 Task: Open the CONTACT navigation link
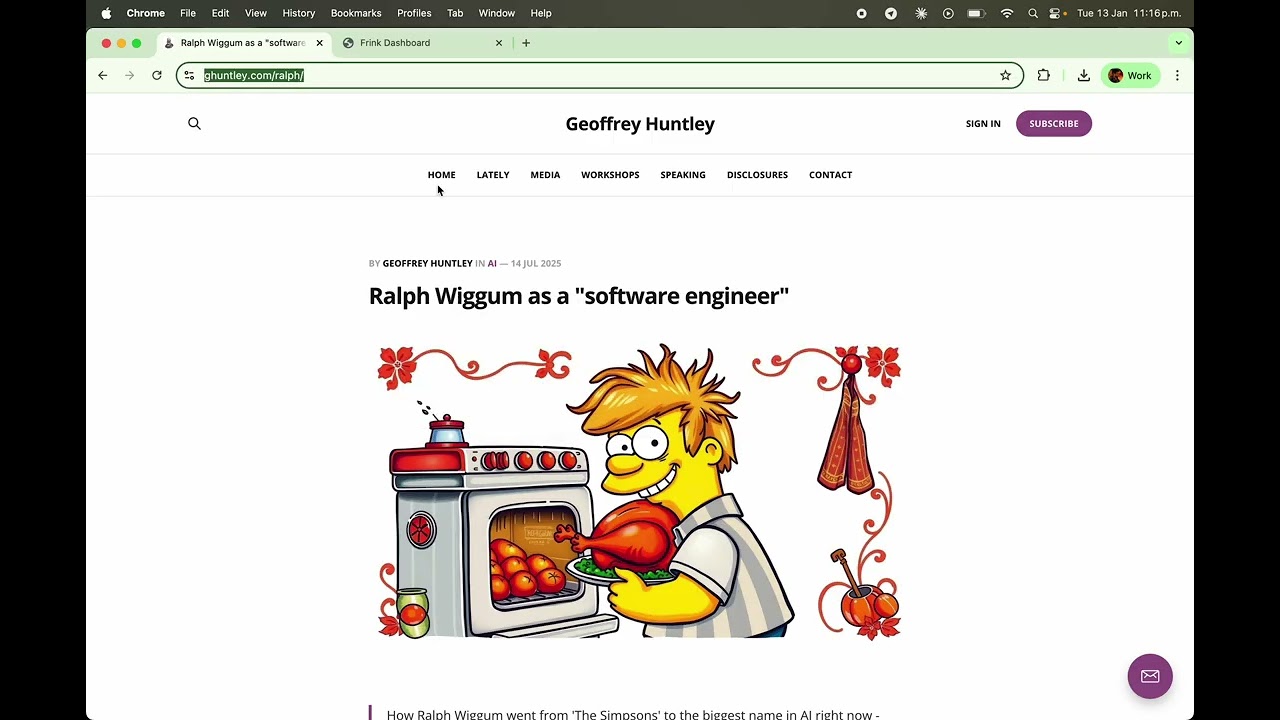830,175
